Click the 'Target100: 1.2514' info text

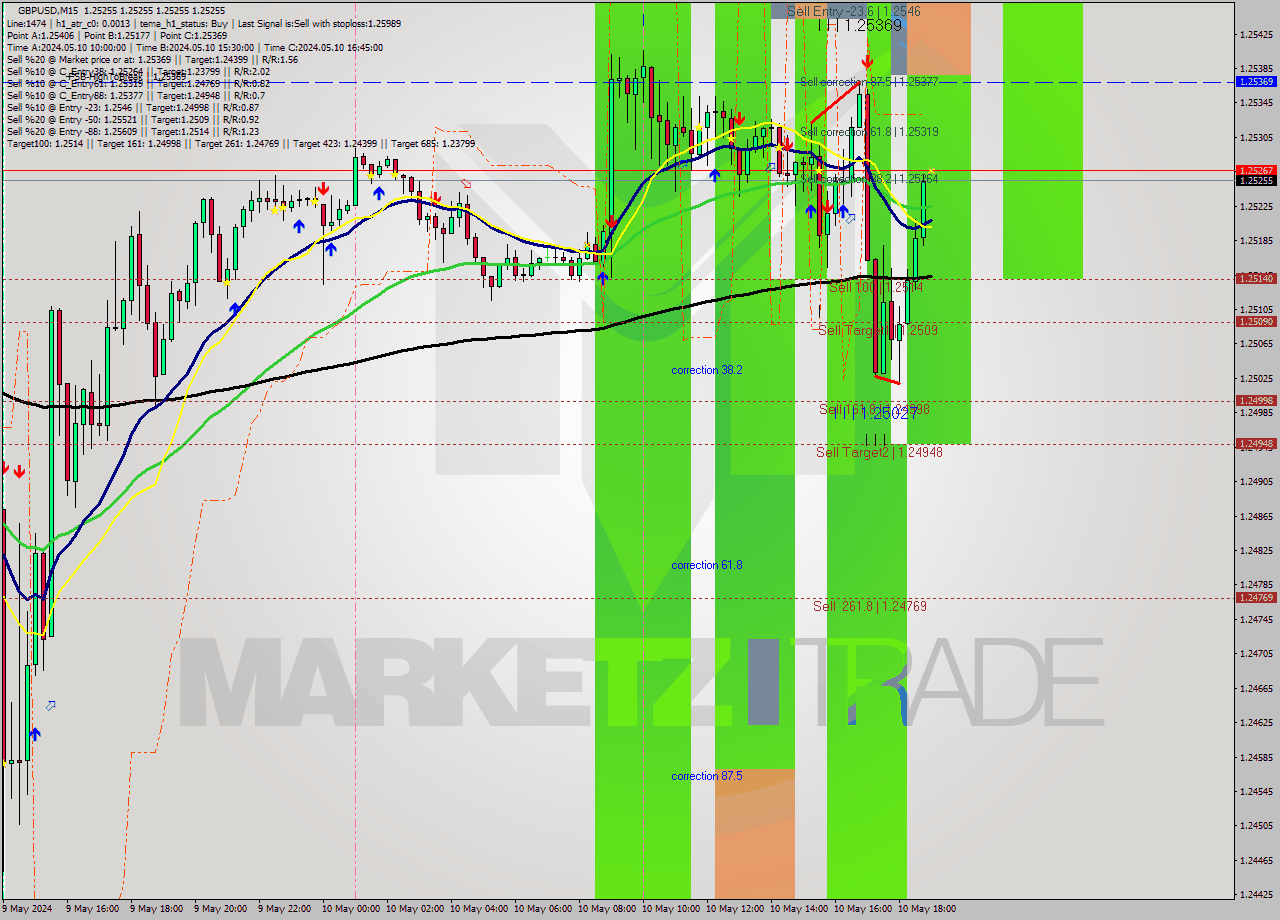pos(43,143)
